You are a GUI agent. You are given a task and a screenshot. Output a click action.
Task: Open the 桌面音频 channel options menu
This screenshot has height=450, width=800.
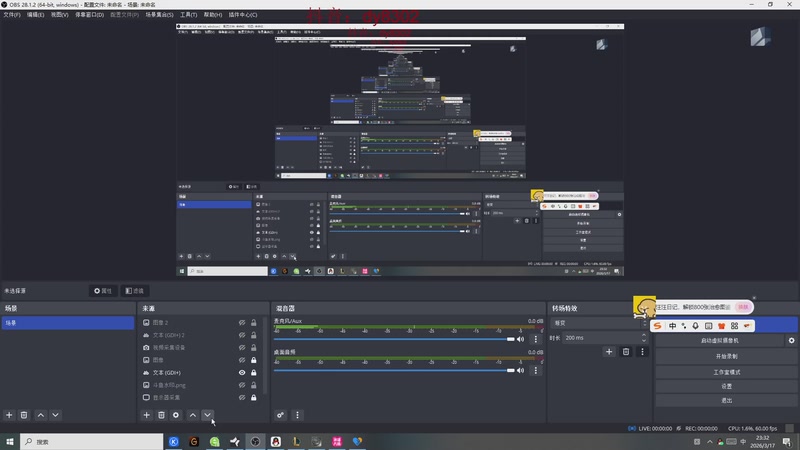point(535,370)
